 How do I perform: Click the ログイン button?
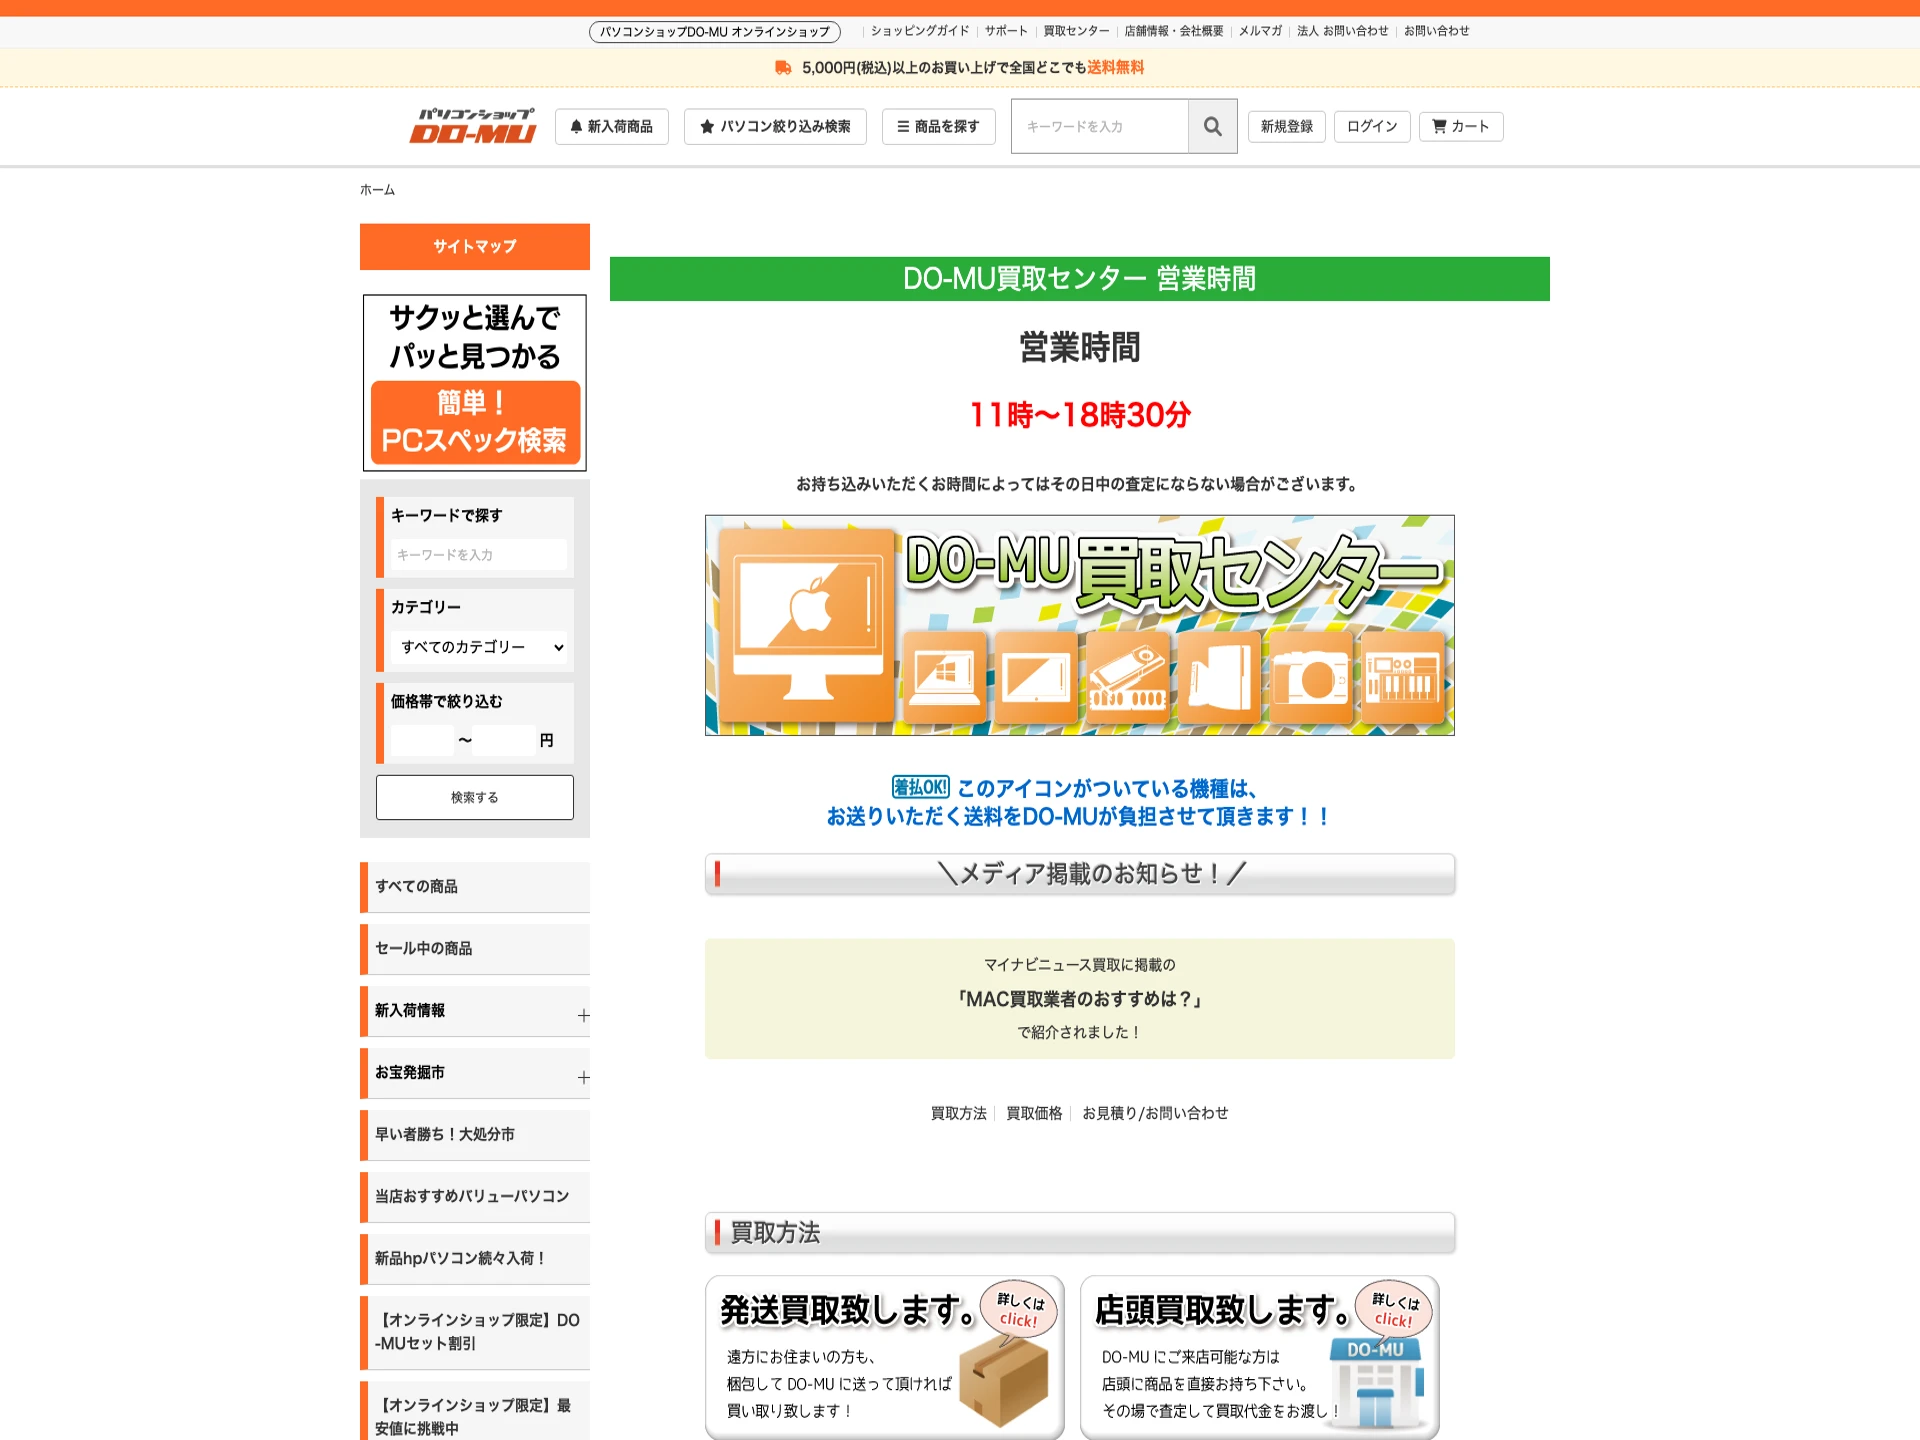tap(1372, 126)
